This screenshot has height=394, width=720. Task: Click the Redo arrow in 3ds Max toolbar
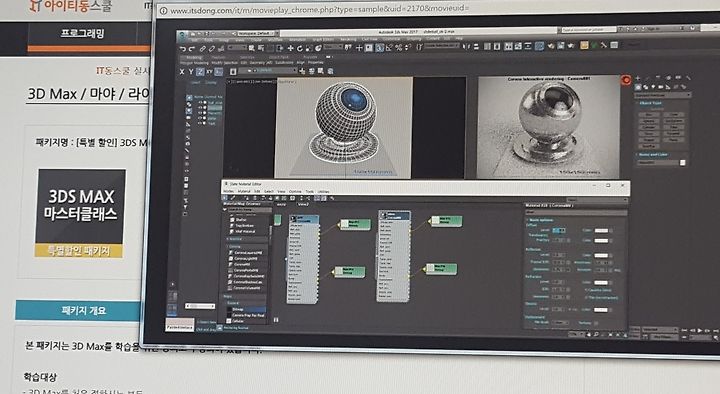pos(192,49)
